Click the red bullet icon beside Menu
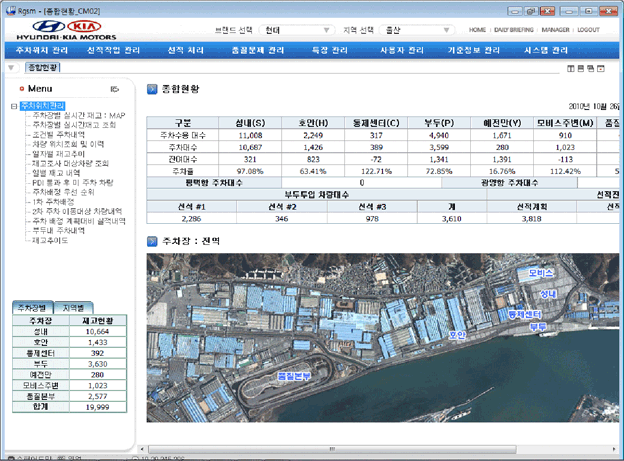The height and width of the screenshot is (461, 624). click(x=21, y=89)
